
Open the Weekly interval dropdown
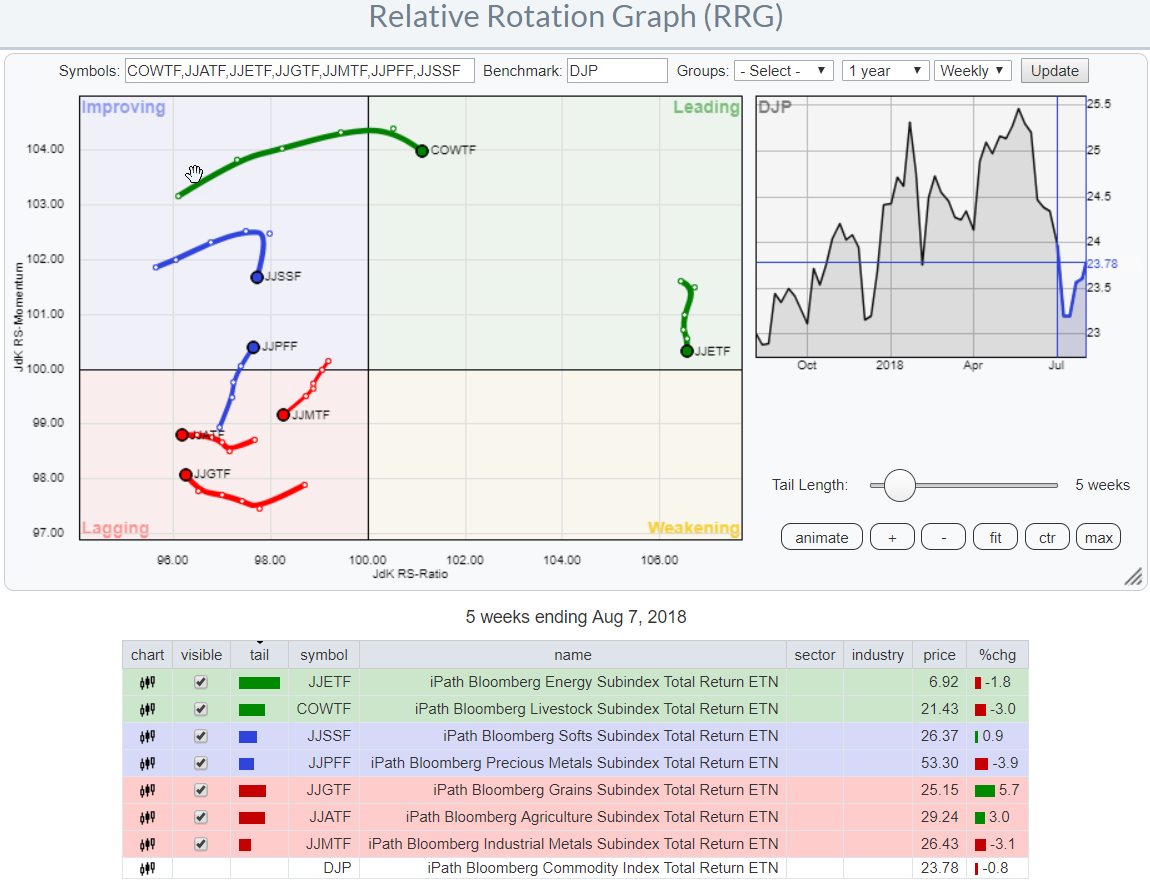tap(972, 71)
